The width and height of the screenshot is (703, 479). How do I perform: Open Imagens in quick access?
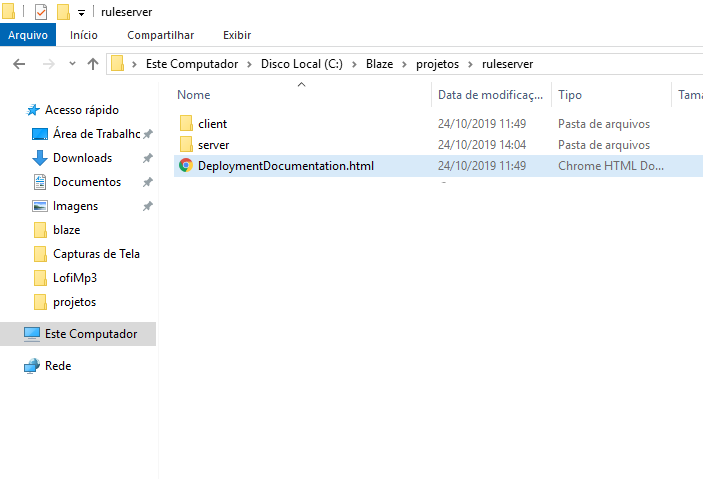[x=75, y=206]
